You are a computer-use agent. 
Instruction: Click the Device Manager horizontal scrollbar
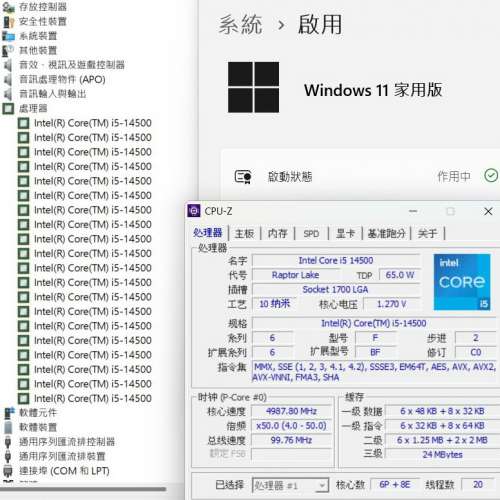point(83,489)
